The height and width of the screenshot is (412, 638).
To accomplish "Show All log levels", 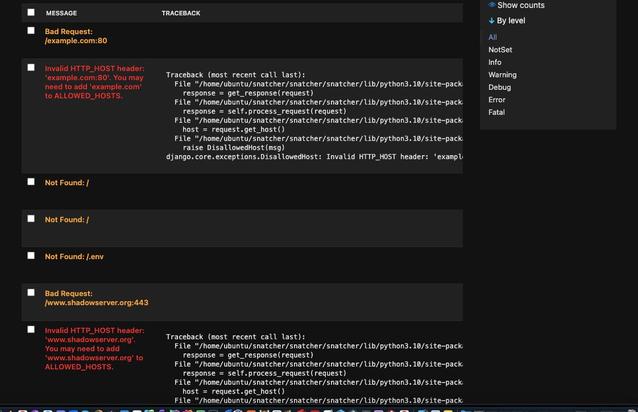I will point(492,37).
